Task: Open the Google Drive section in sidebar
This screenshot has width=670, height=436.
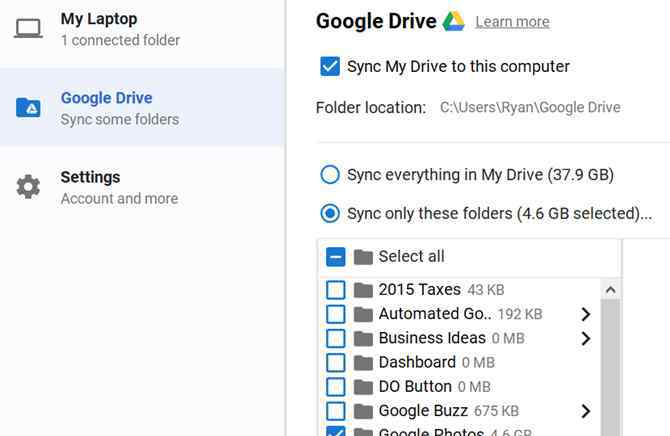Action: (142, 107)
